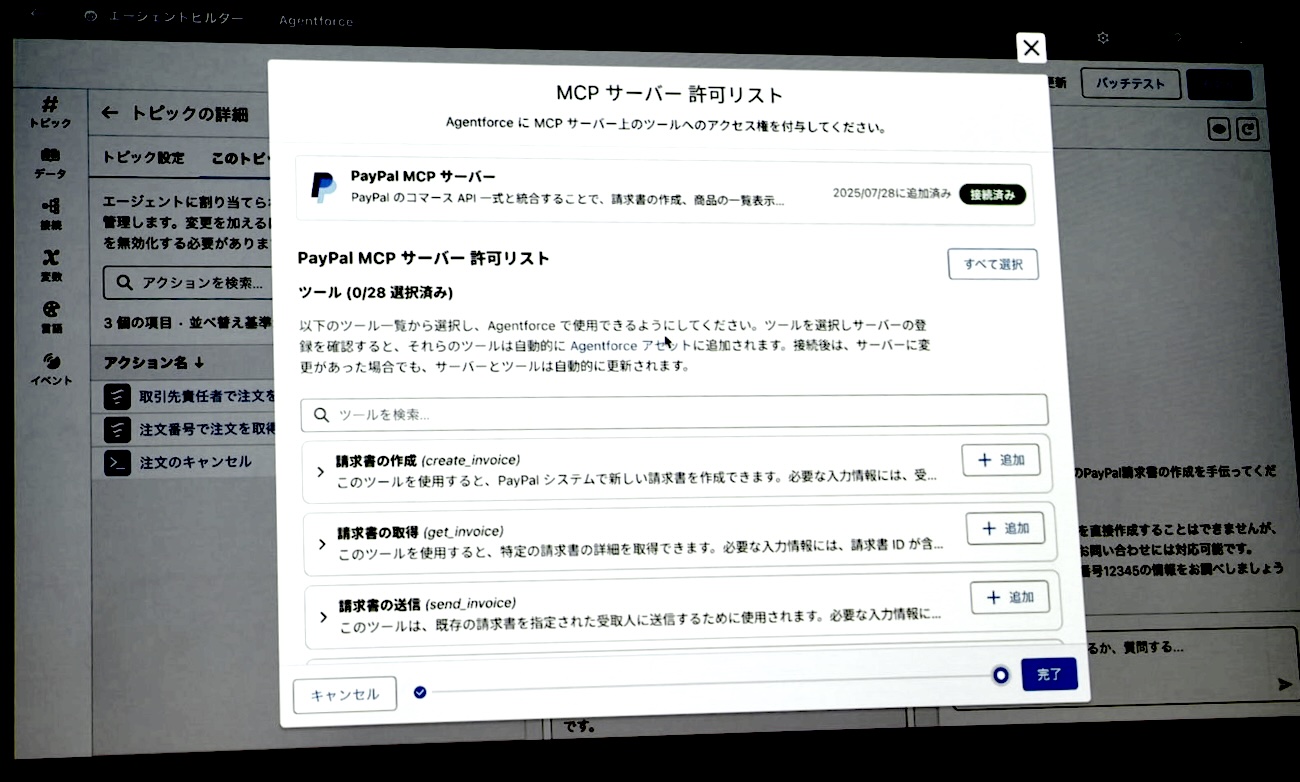
Task: Open the 接続 sidebar section
Action: (x=50, y=214)
